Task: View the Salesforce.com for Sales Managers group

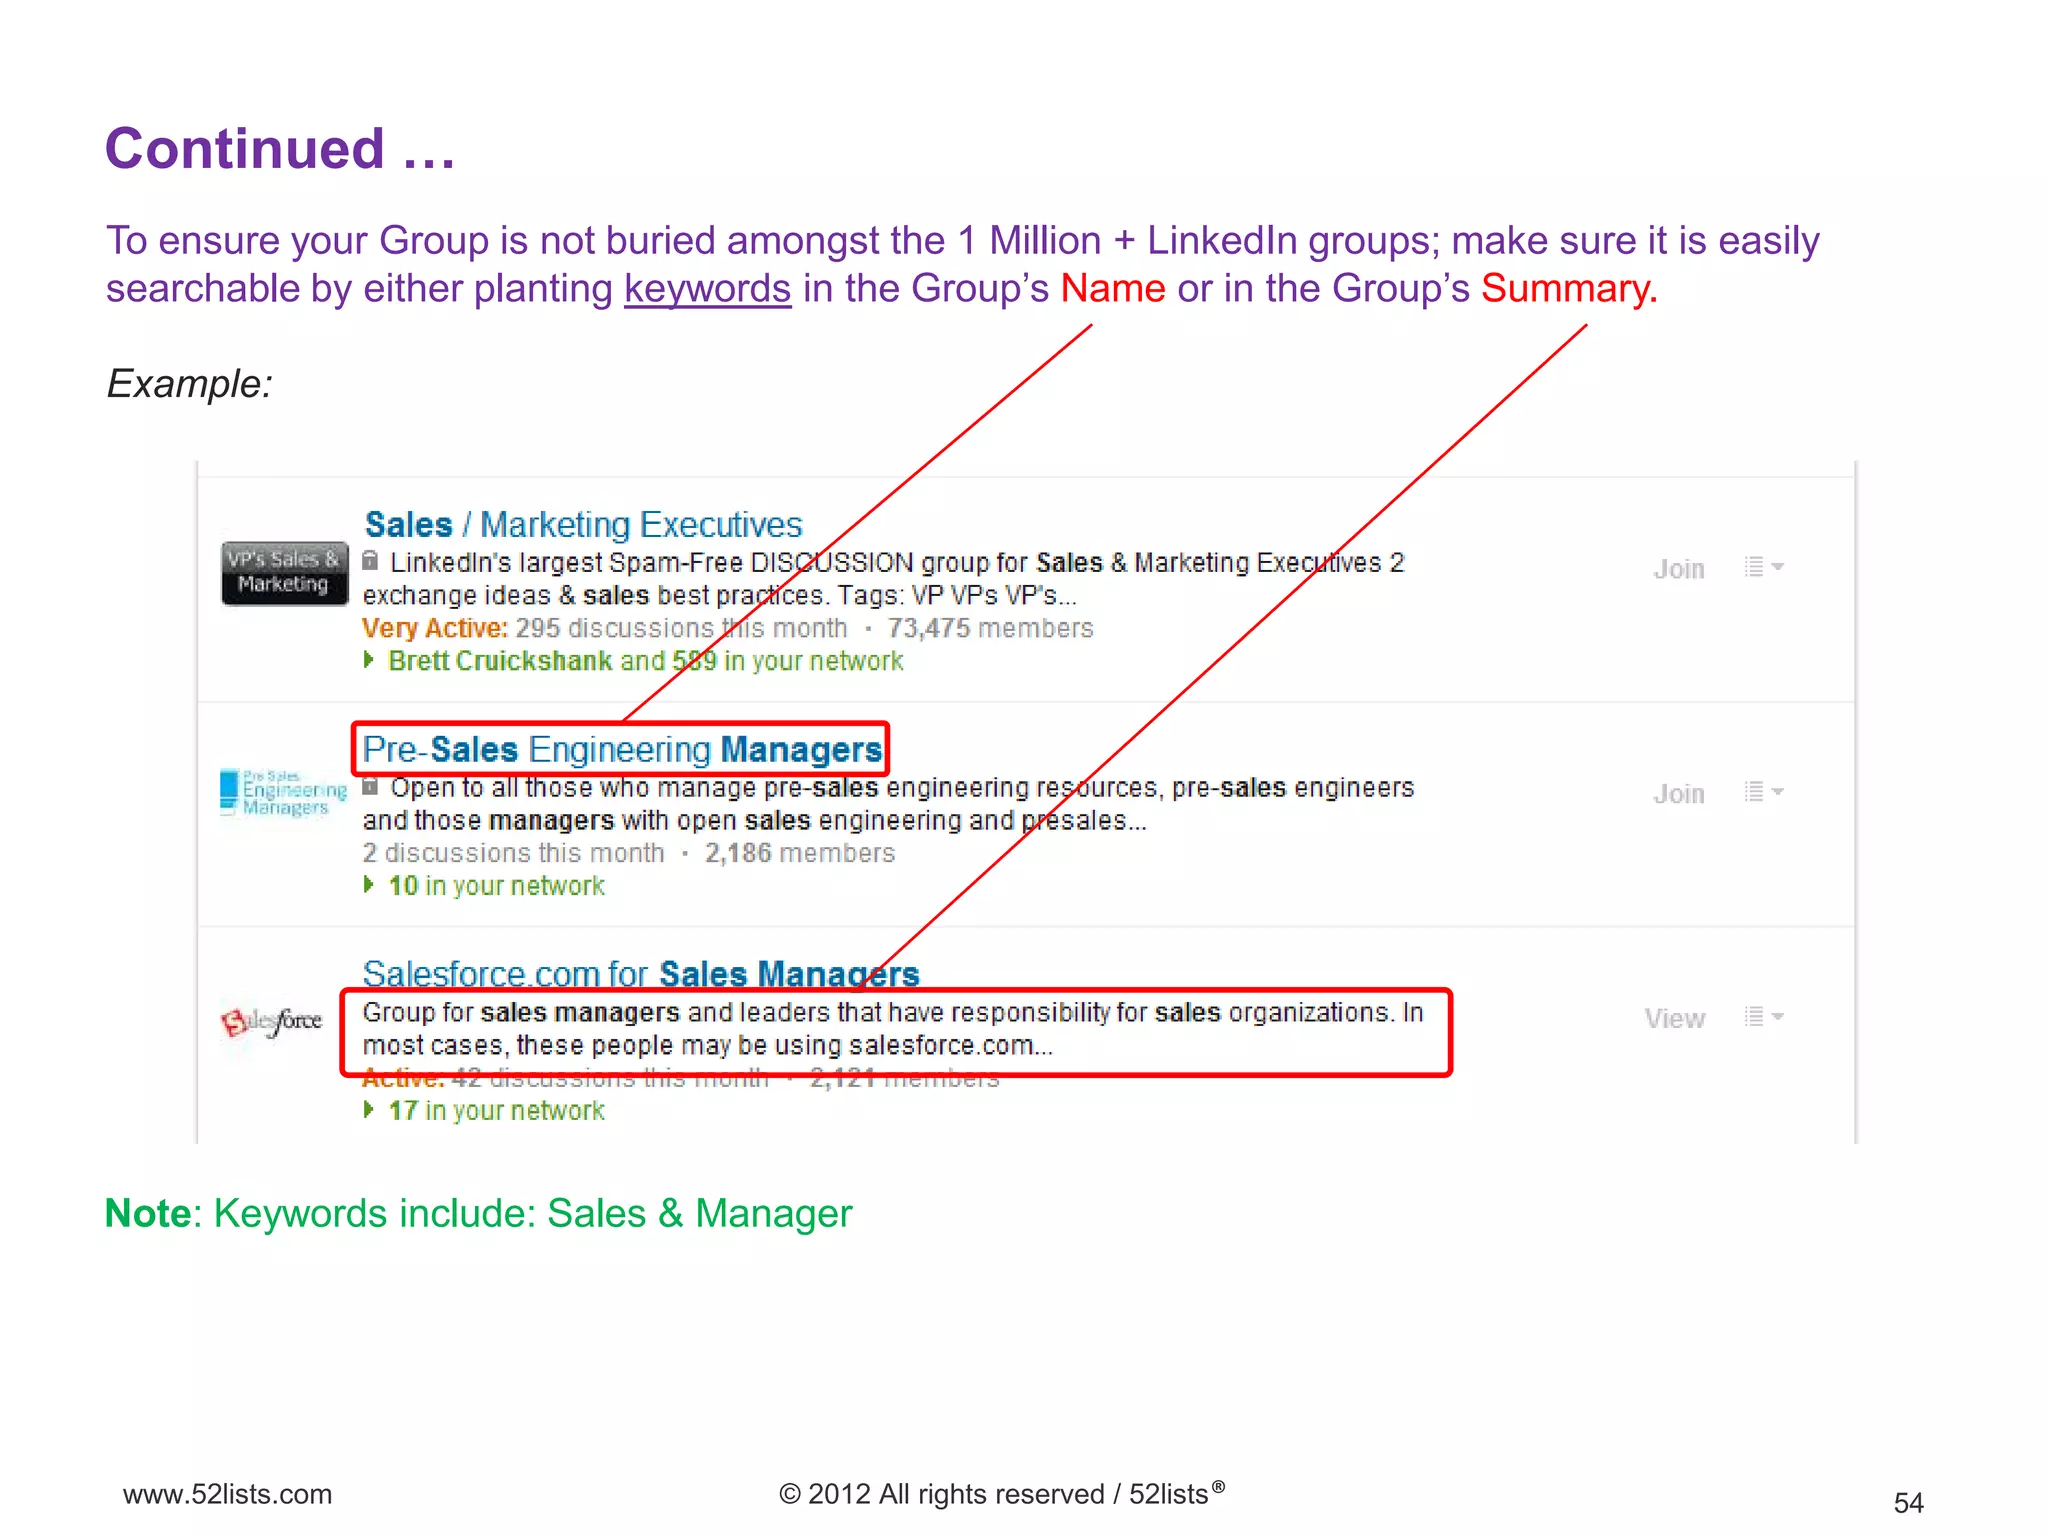Action: [x=1675, y=1019]
